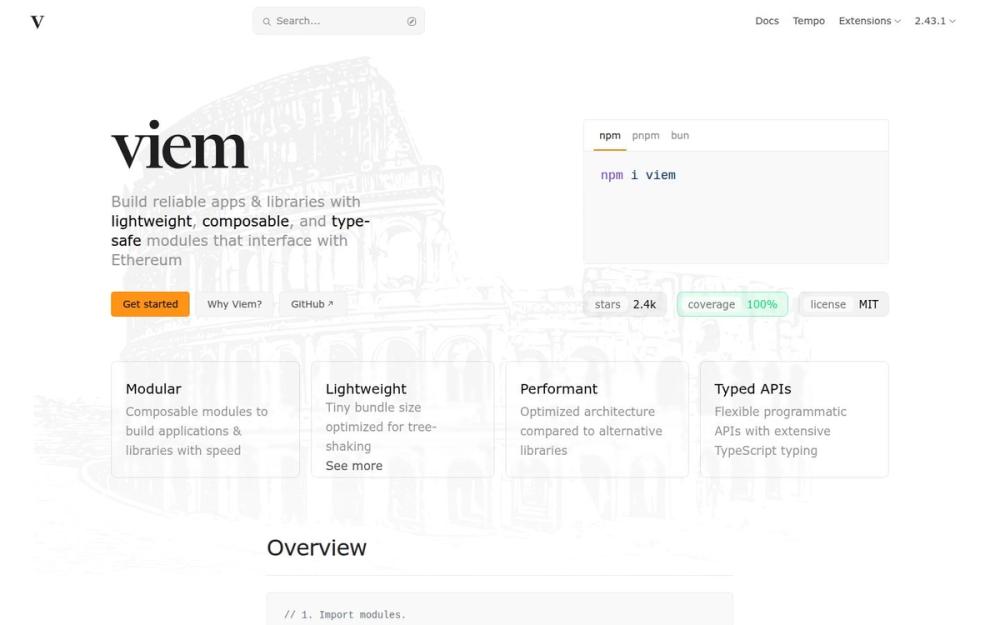Click the compass icon in search box
The image size is (1000, 625).
point(411,21)
